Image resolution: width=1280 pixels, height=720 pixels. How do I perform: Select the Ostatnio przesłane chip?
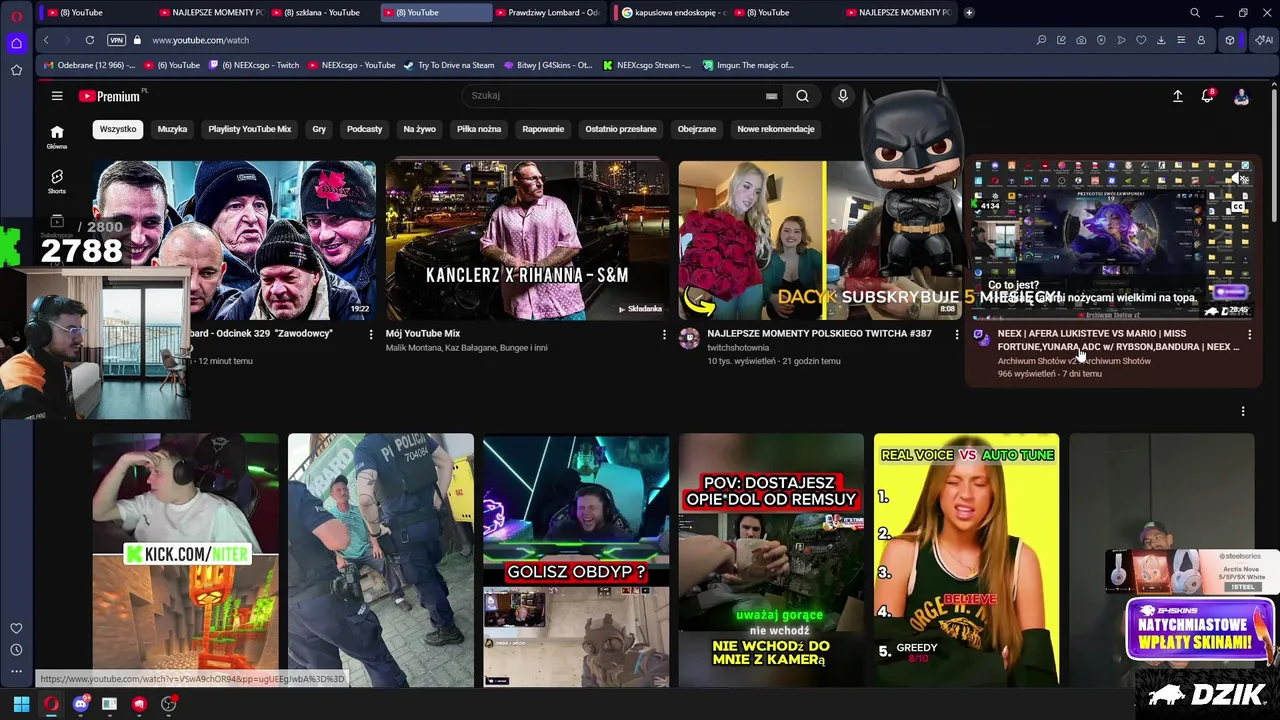tap(621, 129)
